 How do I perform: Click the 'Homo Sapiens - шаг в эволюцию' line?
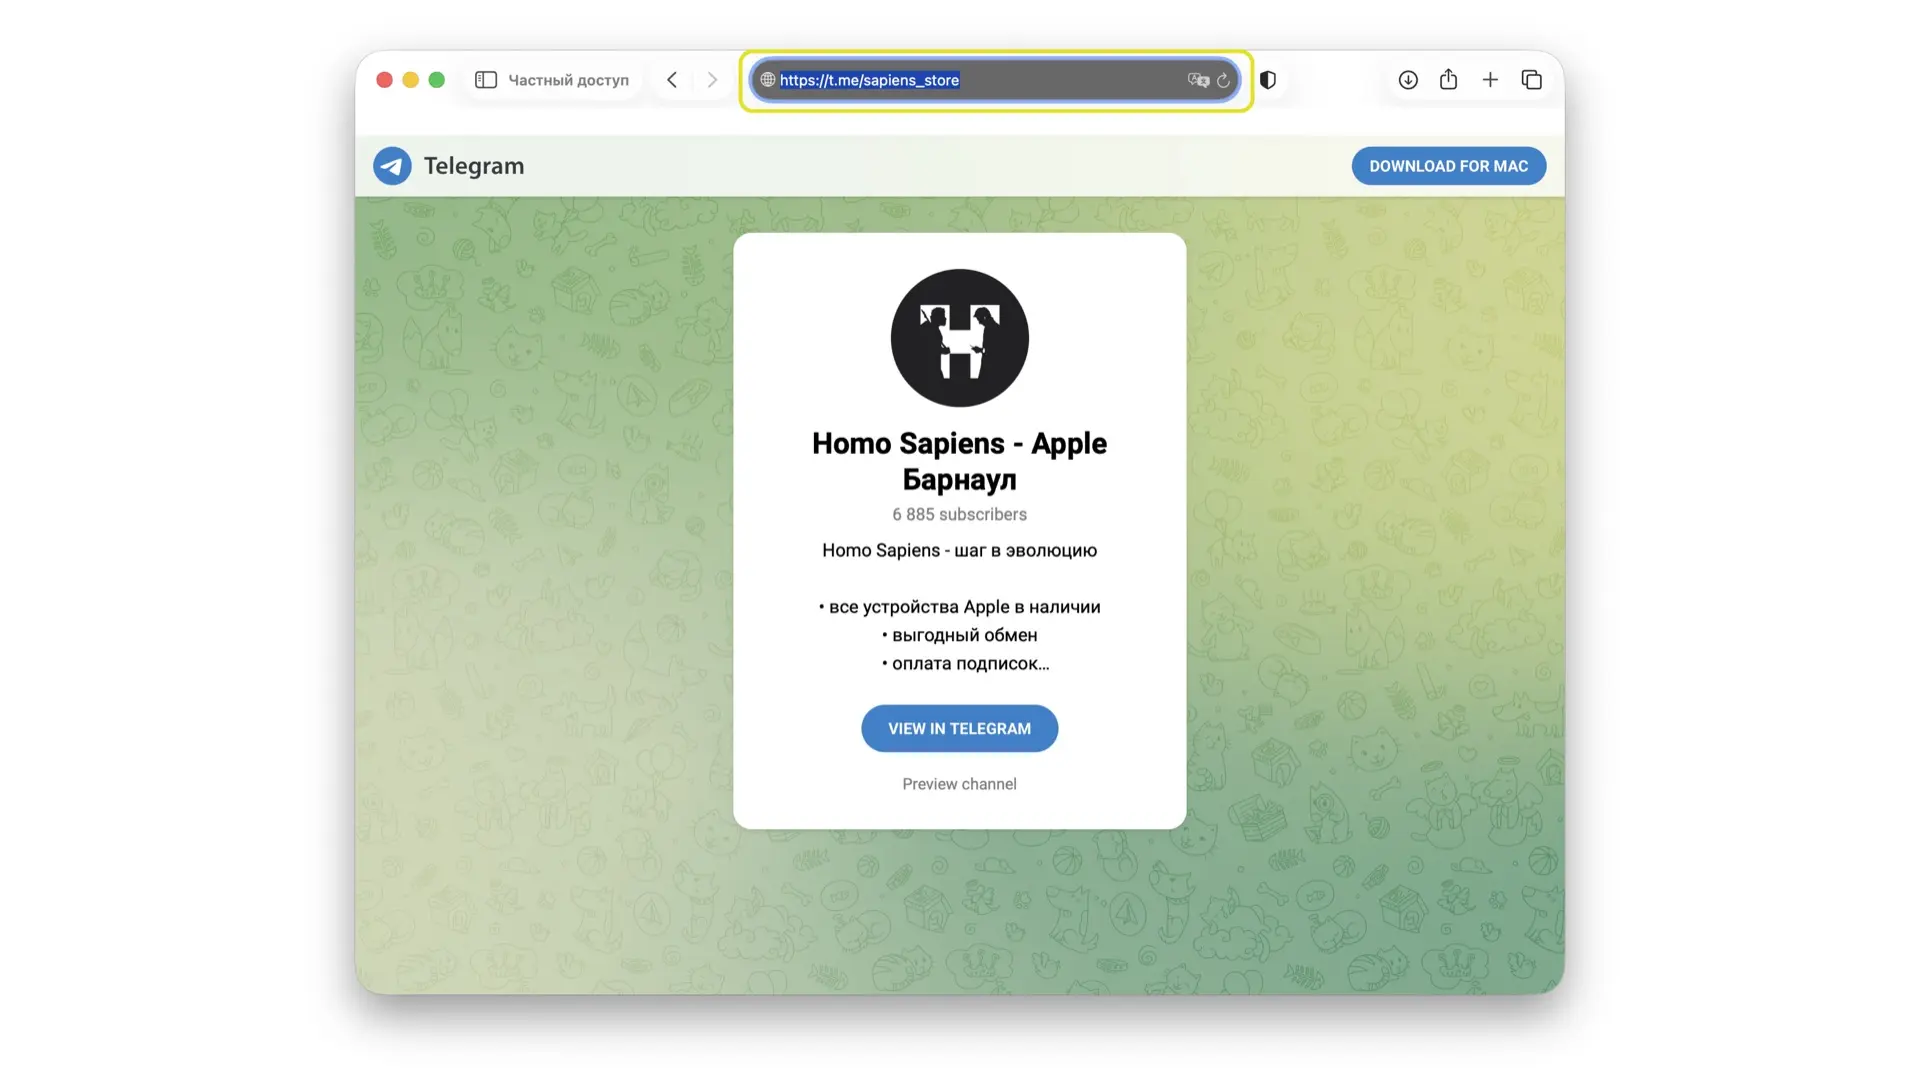pyautogui.click(x=960, y=550)
